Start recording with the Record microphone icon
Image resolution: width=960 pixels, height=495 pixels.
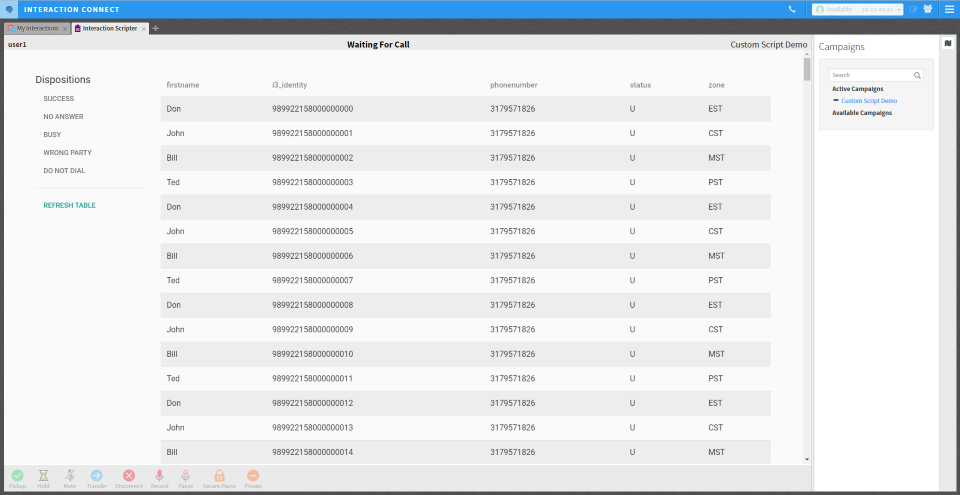point(159,476)
